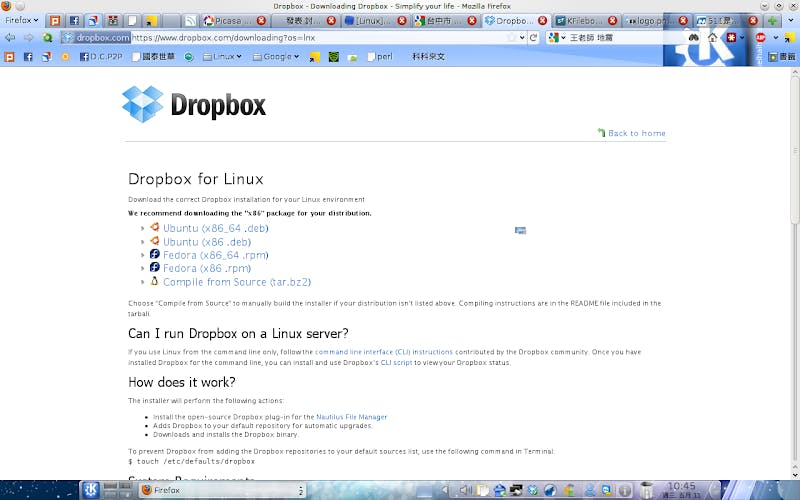Open the Nautilus File Manager link
800x500 pixels.
tap(352, 417)
